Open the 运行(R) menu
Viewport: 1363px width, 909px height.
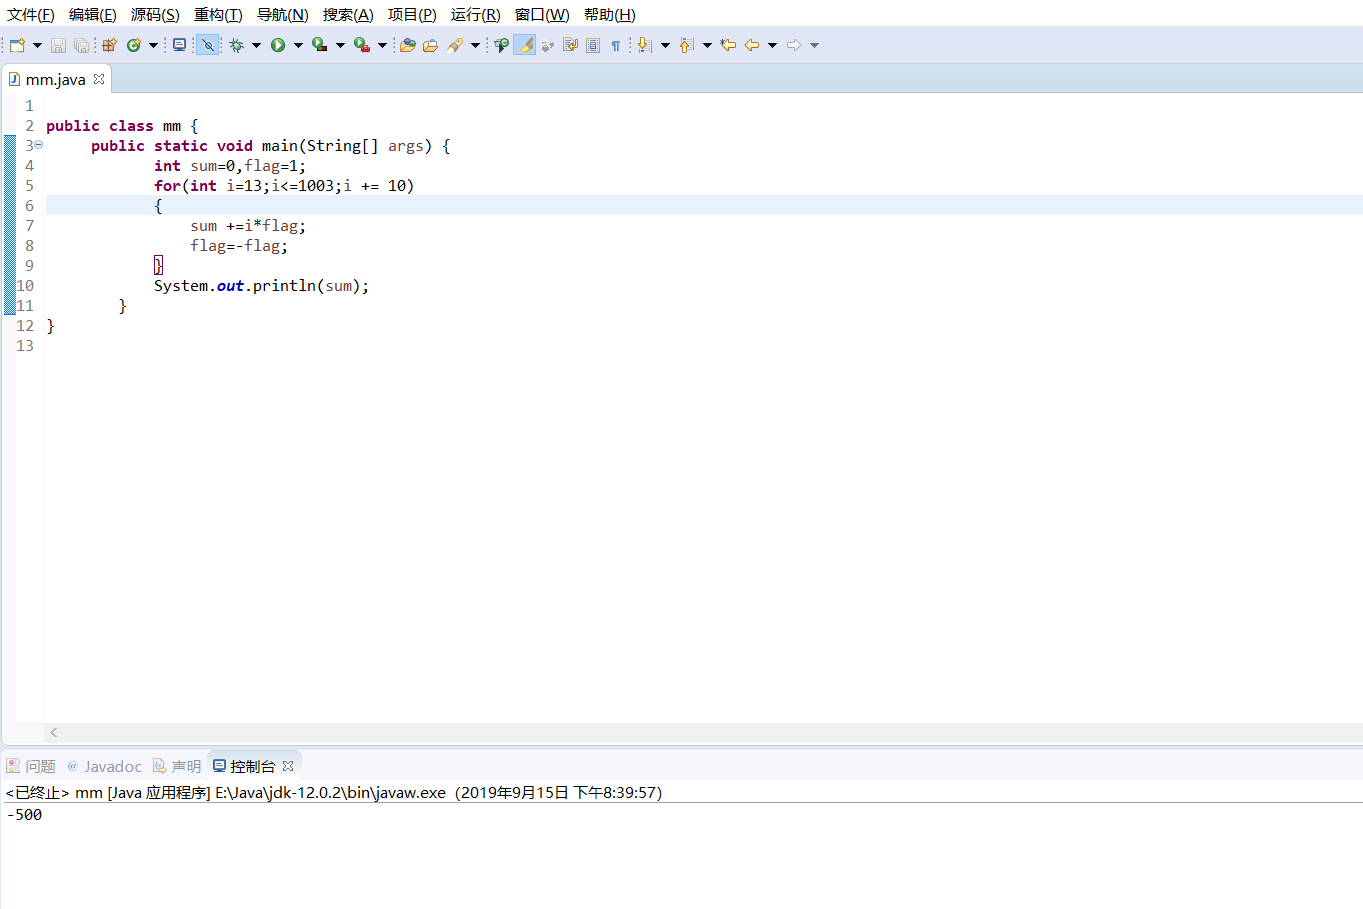tap(475, 14)
